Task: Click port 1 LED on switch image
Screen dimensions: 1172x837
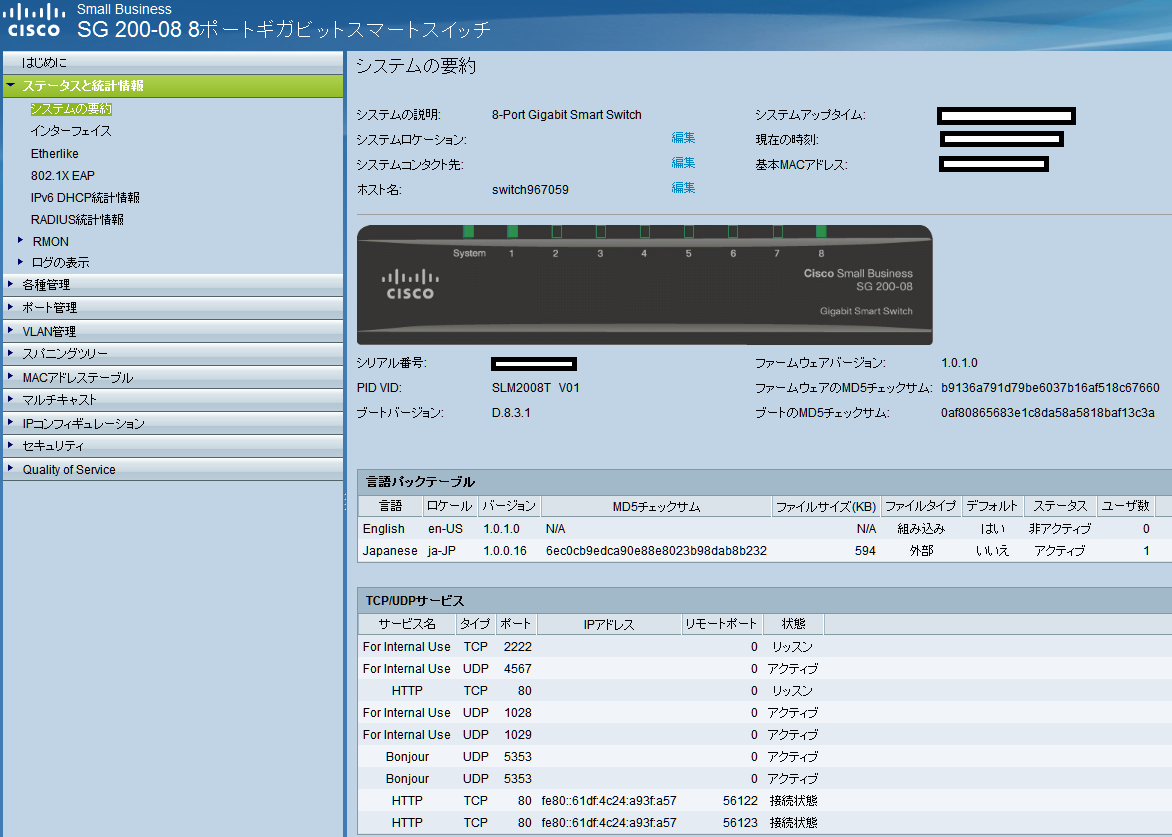Action: tap(512, 232)
